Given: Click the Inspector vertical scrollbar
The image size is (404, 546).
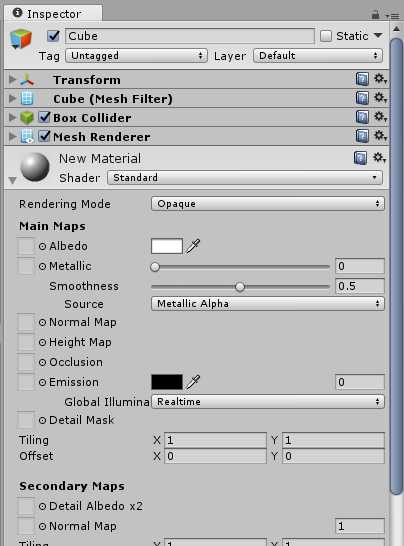Looking at the screenshot, I should [x=396, y=266].
